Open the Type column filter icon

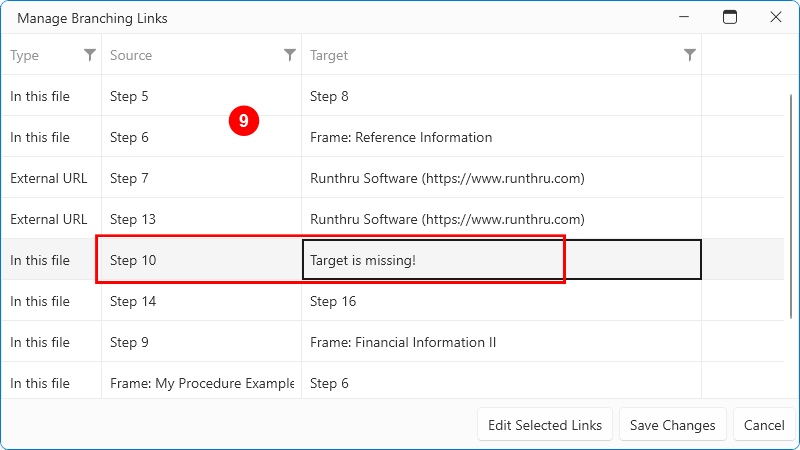(x=90, y=55)
